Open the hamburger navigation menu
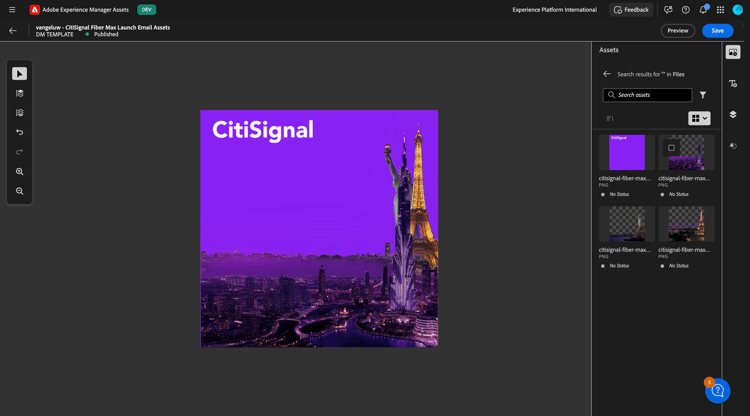750x416 pixels. 12,10
